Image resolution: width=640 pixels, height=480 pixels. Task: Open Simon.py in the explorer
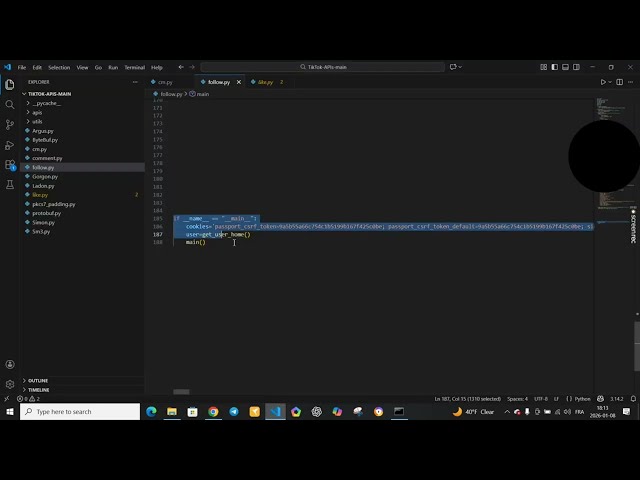(x=43, y=222)
